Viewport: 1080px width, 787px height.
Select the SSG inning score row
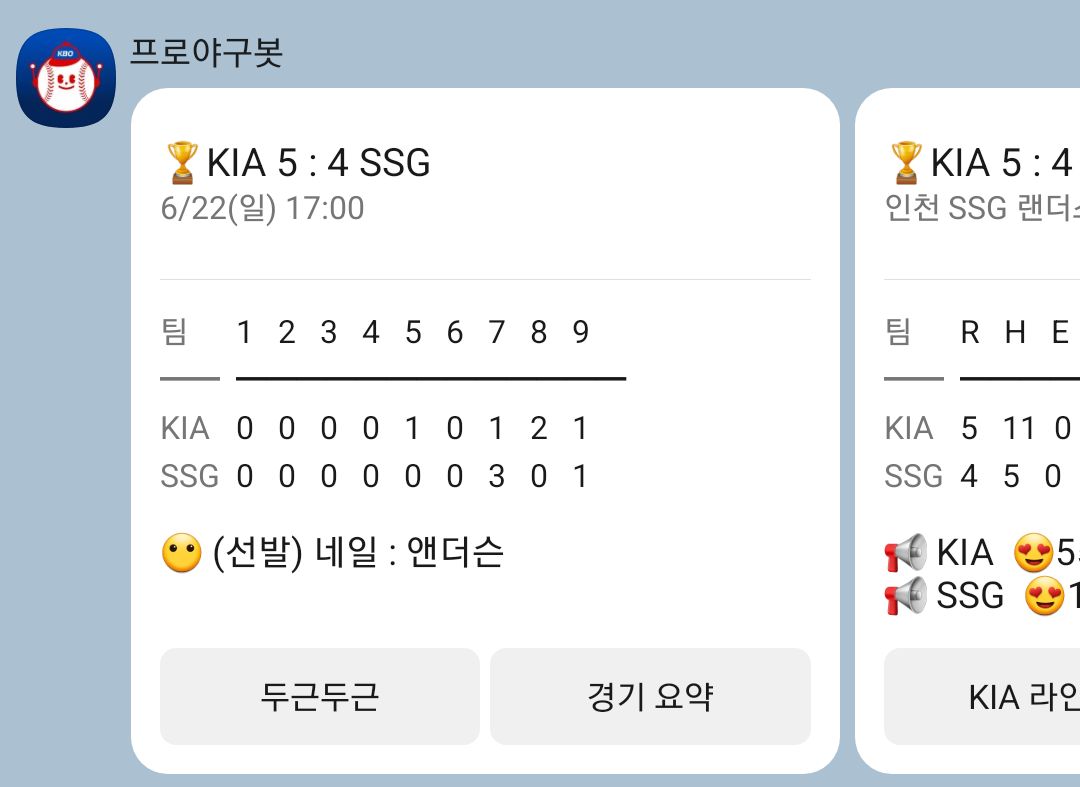[374, 476]
